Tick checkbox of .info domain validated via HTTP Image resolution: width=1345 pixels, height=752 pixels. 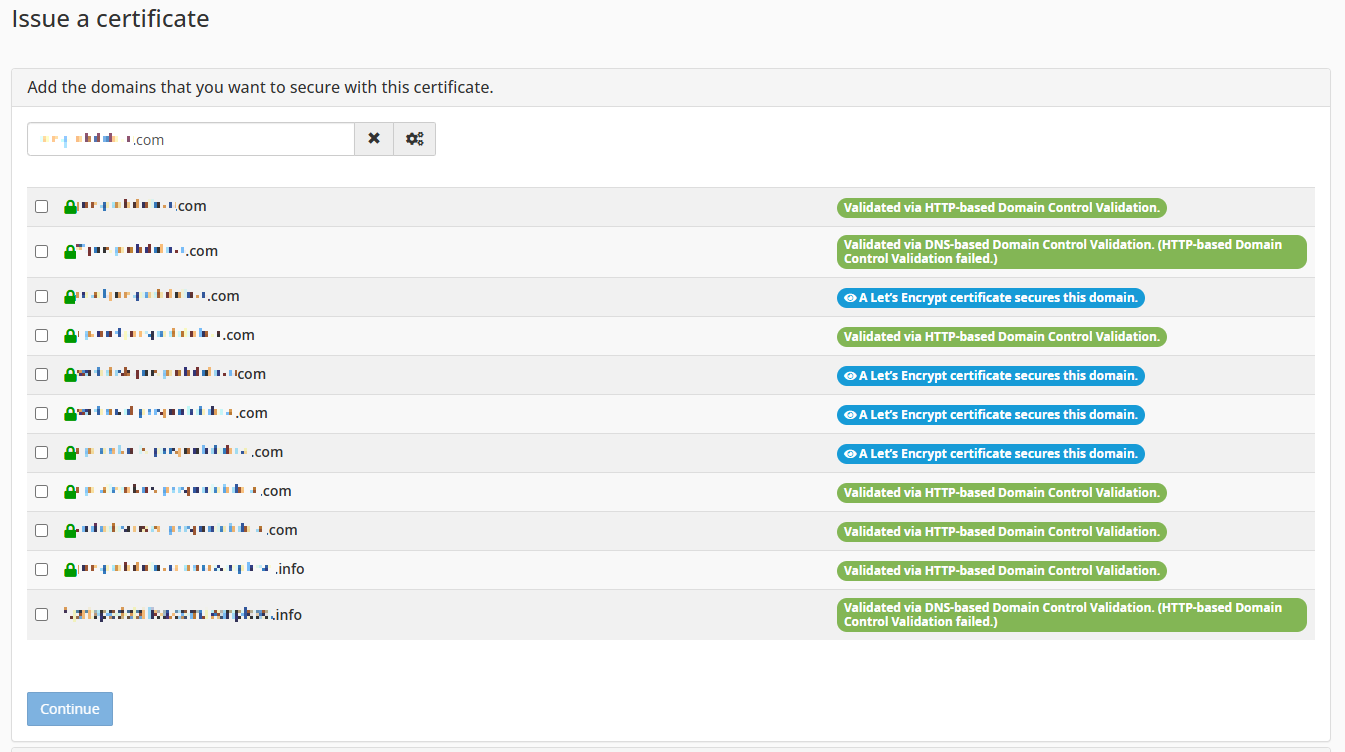(41, 569)
